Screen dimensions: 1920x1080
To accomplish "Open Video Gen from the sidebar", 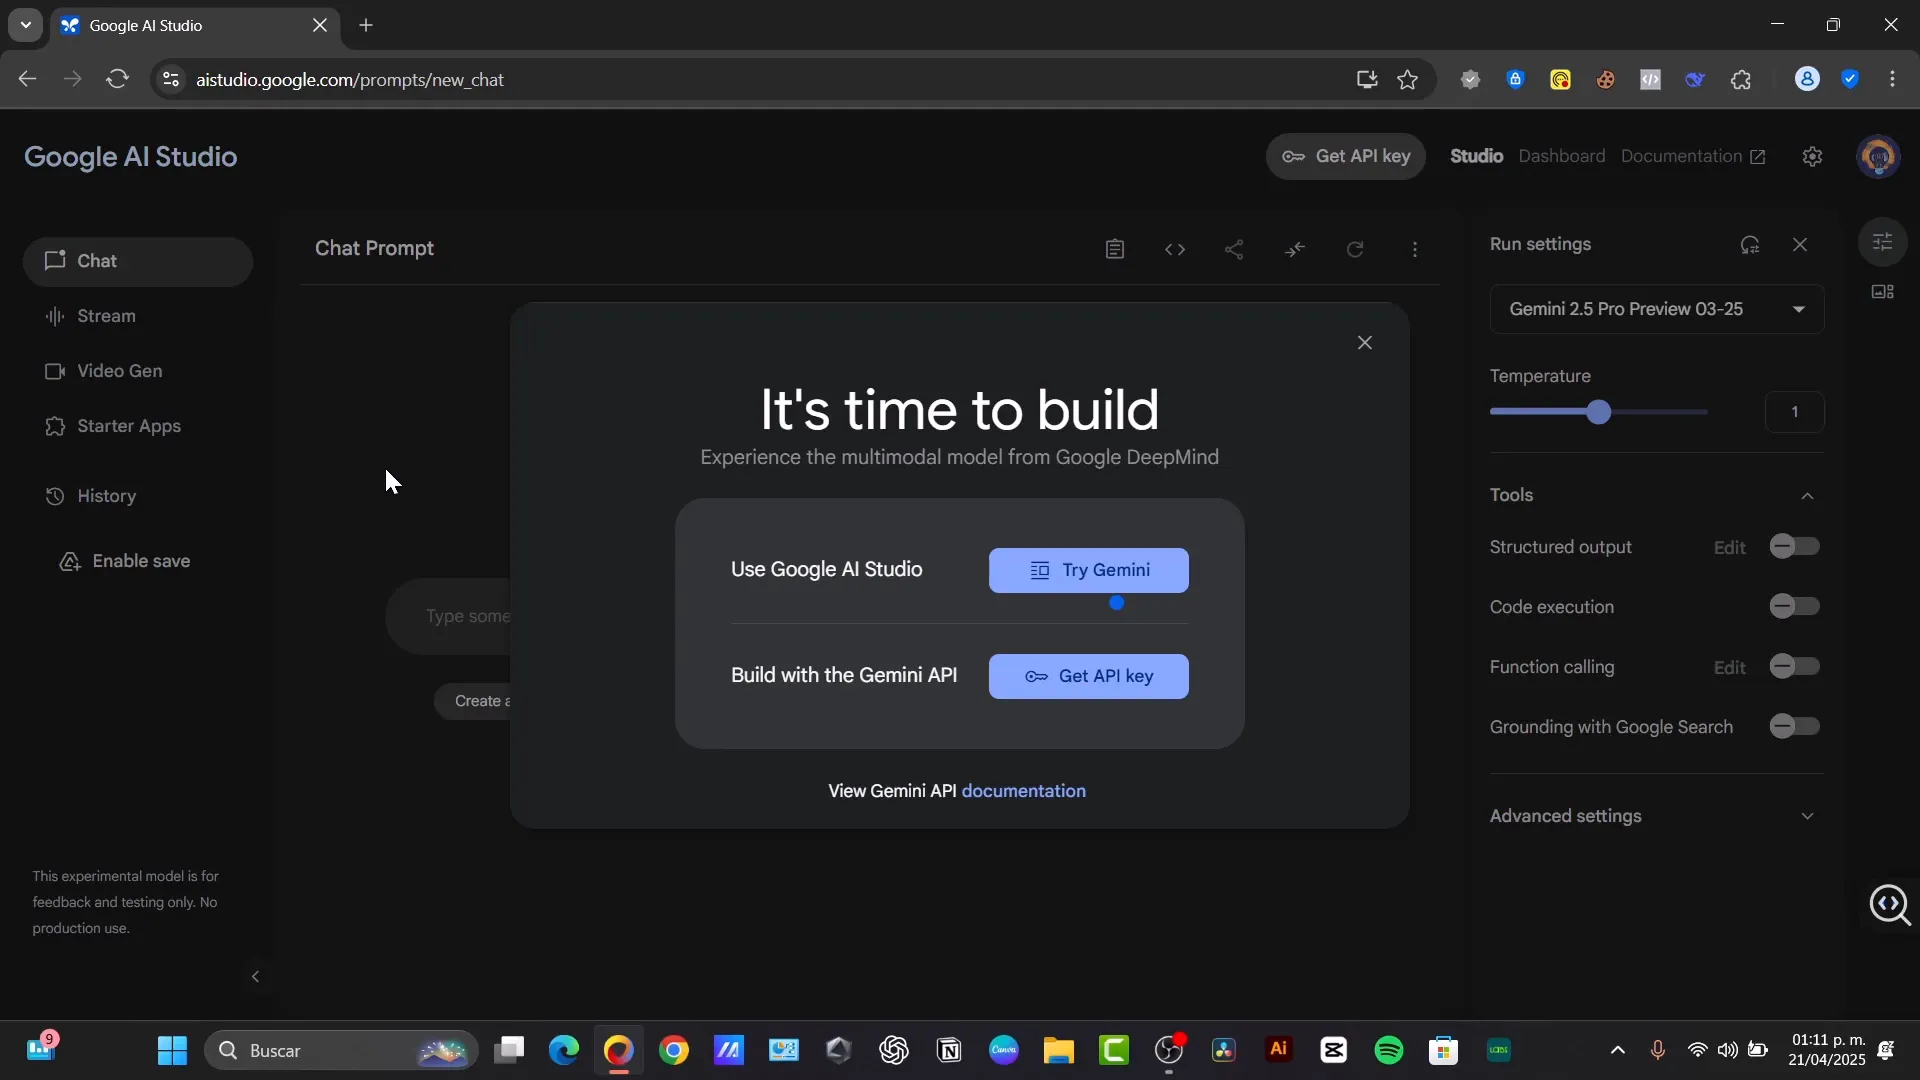I will 119,371.
